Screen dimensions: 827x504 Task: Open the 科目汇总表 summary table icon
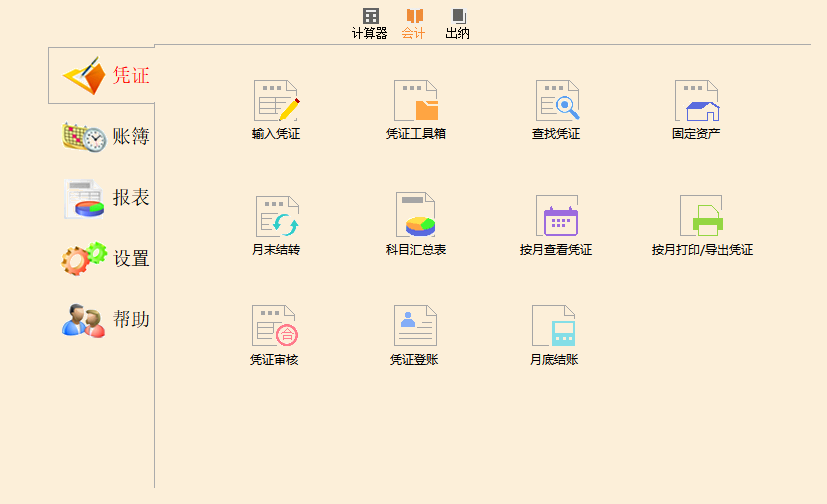pos(416,214)
